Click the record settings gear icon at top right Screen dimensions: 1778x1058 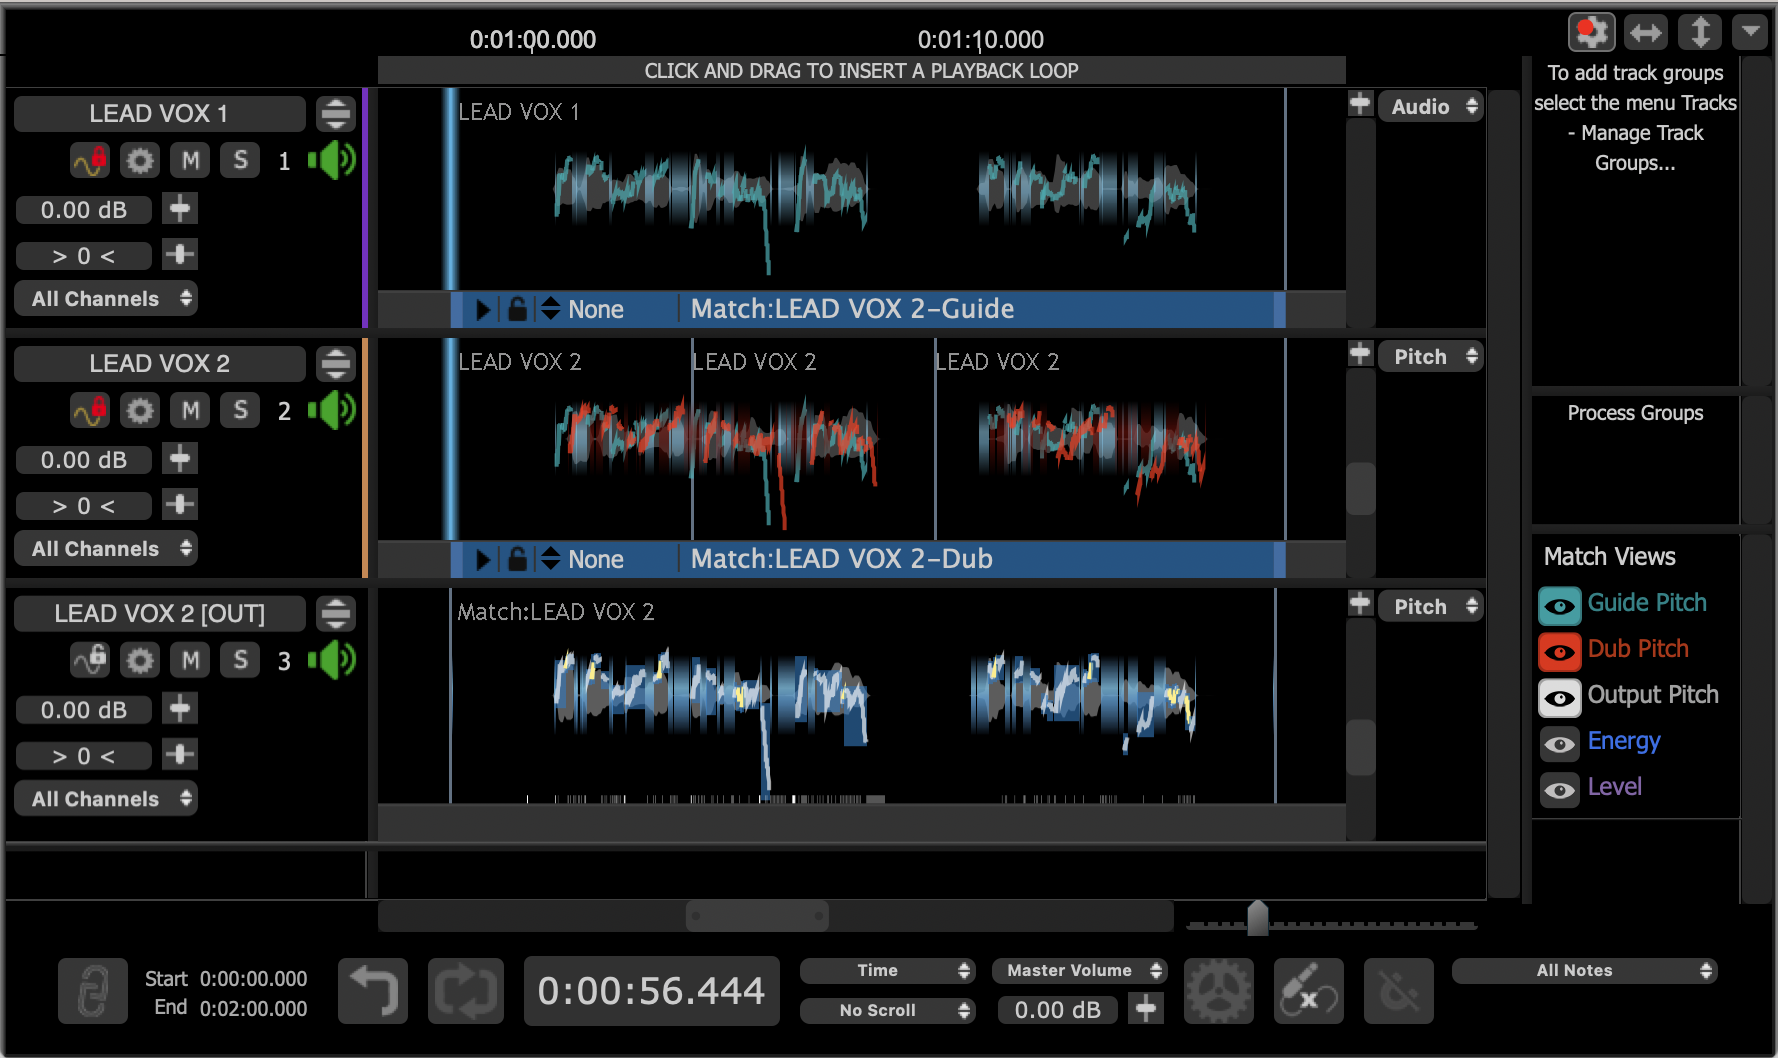coord(1591,33)
